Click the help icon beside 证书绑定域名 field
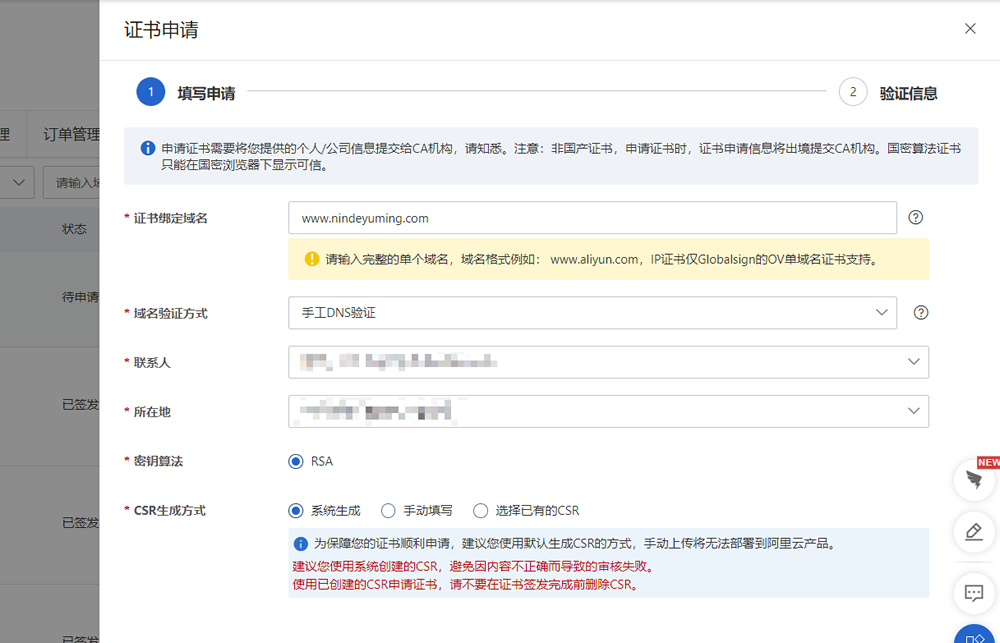The width and height of the screenshot is (1000, 643). (x=915, y=218)
